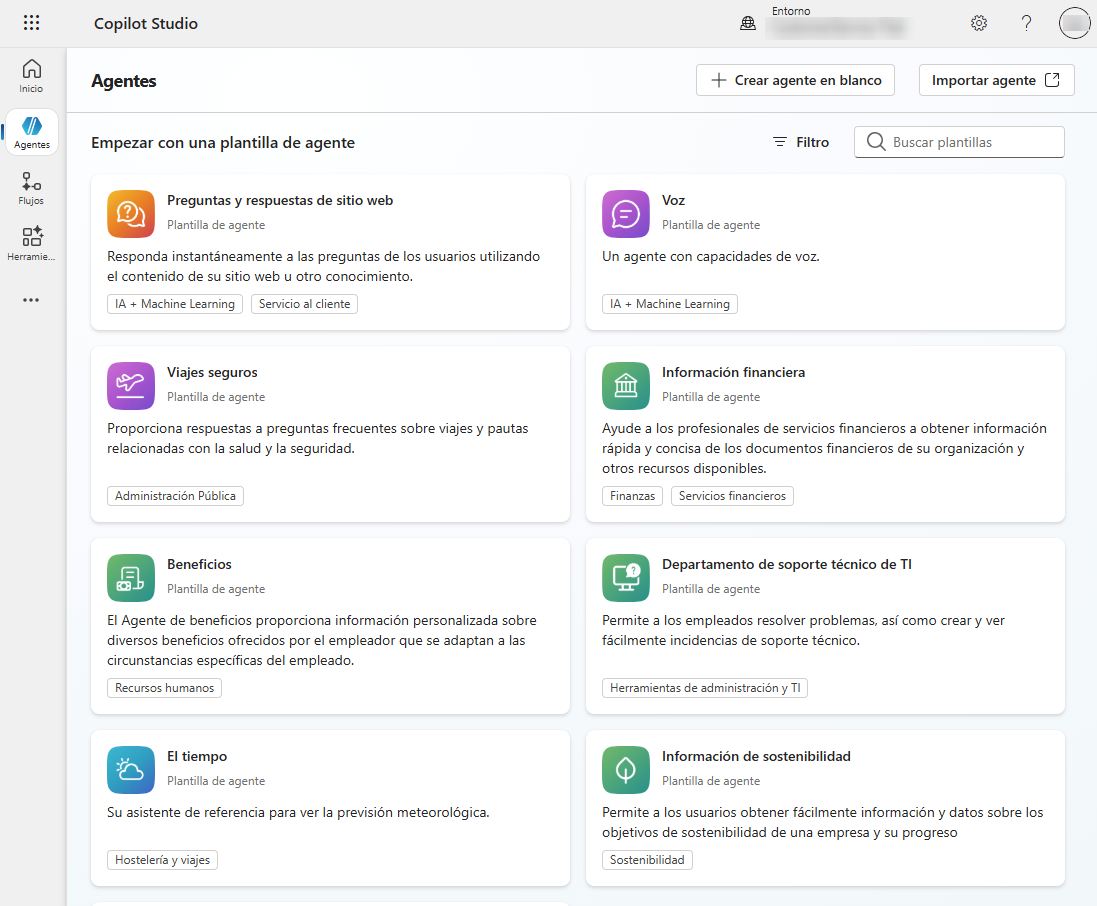Open the Preguntas y respuestas de sitio web template
Image resolution: width=1097 pixels, height=906 pixels.
click(x=280, y=200)
